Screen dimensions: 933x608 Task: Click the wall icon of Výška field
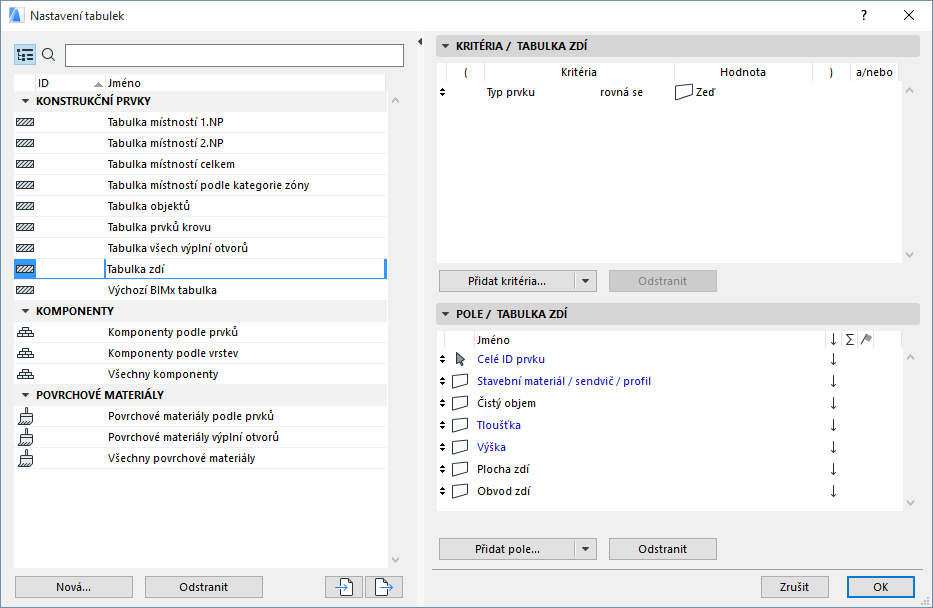(460, 447)
